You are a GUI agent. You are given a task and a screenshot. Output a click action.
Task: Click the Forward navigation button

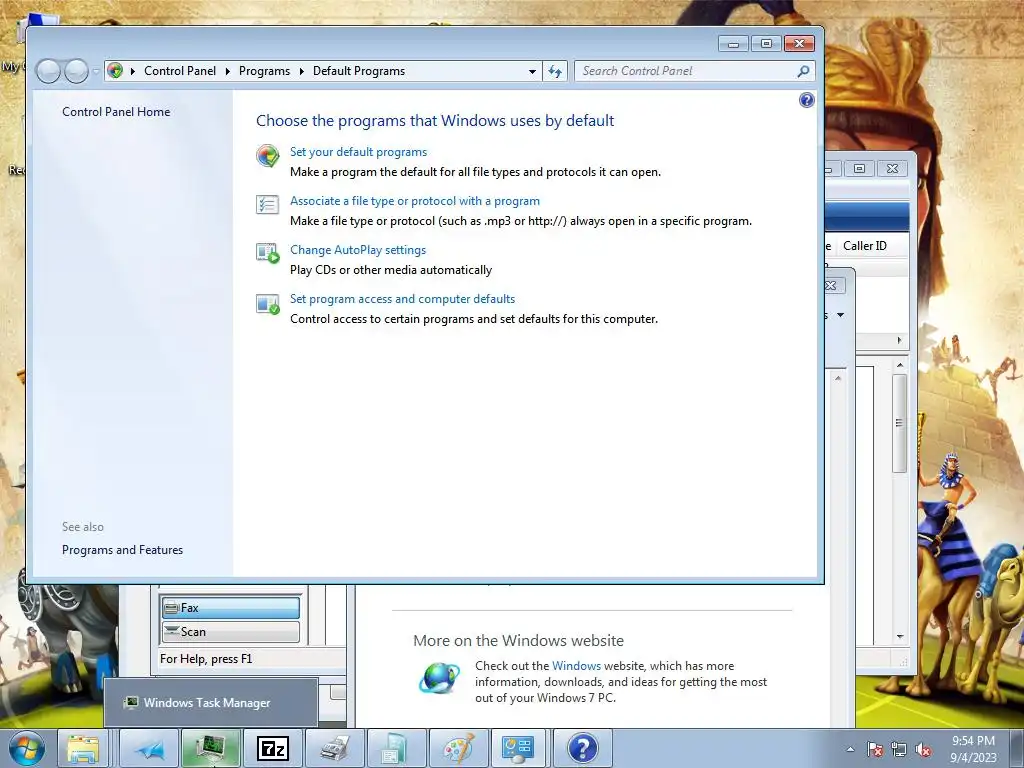click(76, 71)
